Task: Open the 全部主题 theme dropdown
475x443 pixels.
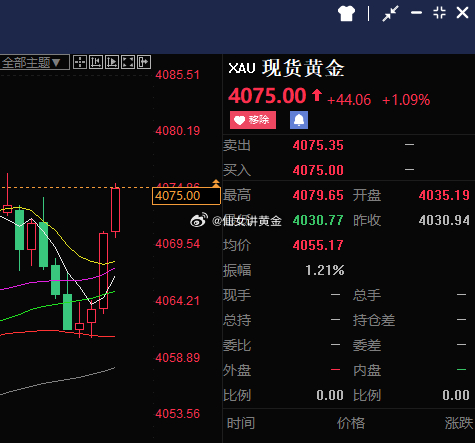Action: click(34, 62)
